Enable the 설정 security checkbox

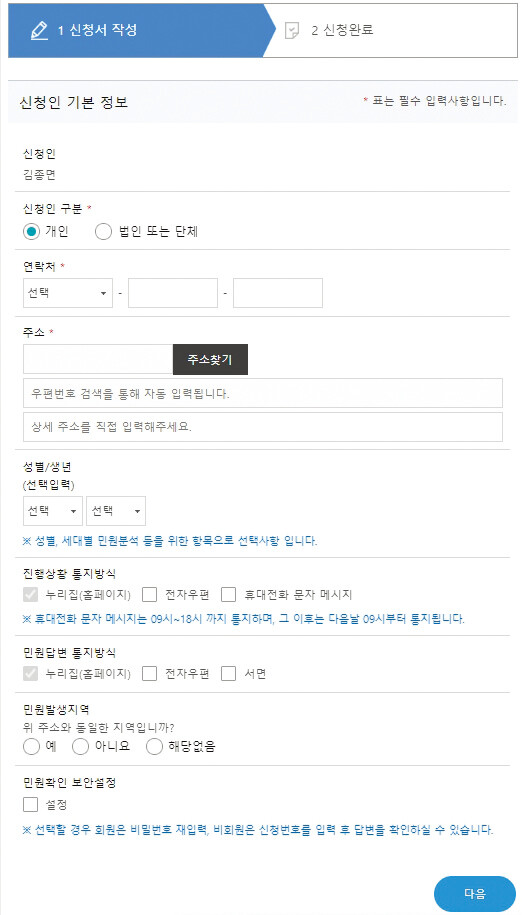30,805
